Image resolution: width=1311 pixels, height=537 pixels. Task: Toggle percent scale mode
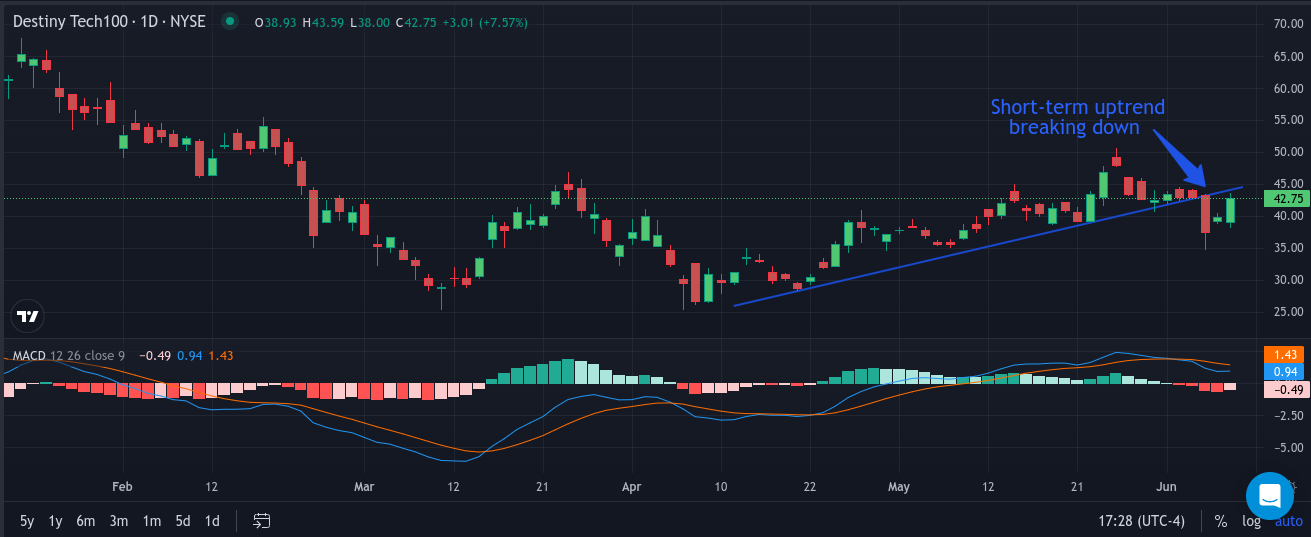[1220, 521]
